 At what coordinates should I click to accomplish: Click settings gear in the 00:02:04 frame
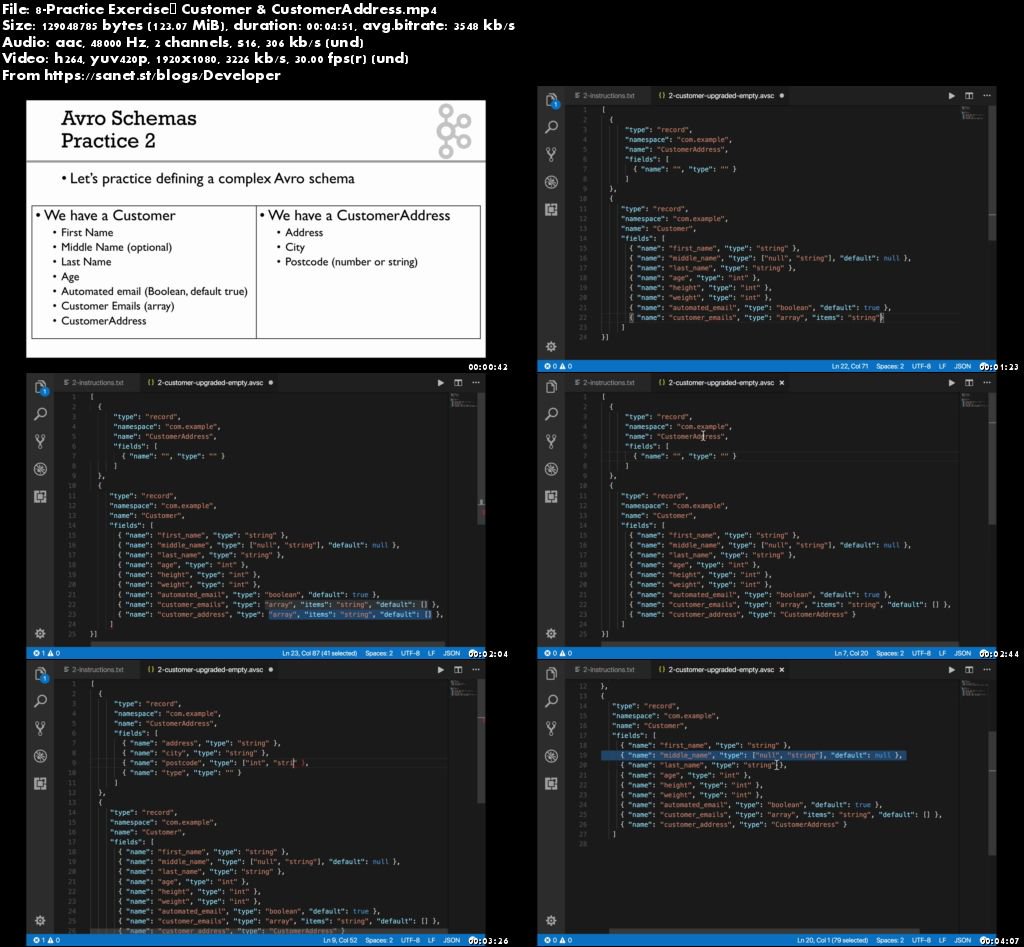click(x=40, y=633)
